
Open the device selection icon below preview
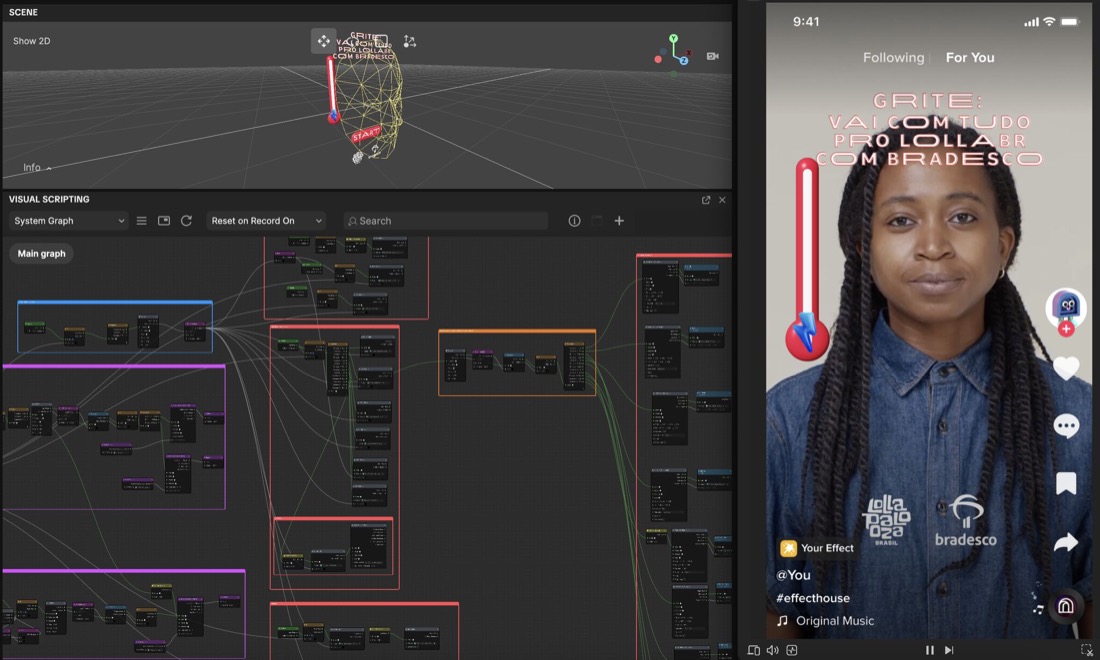tap(753, 650)
